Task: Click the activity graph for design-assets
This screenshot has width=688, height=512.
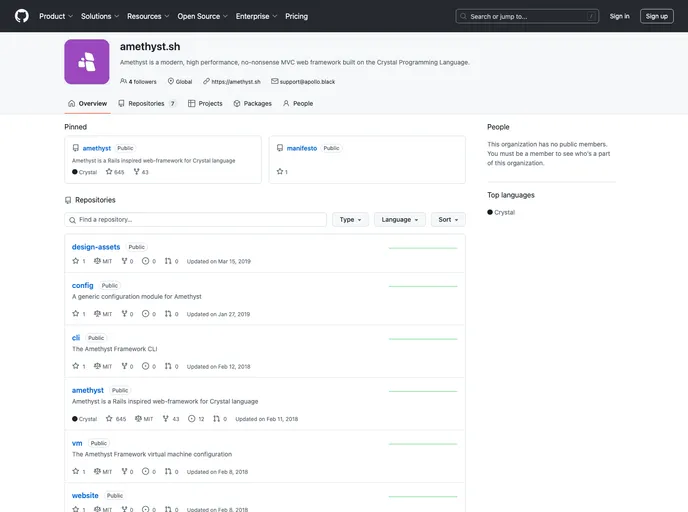Action: click(x=423, y=248)
